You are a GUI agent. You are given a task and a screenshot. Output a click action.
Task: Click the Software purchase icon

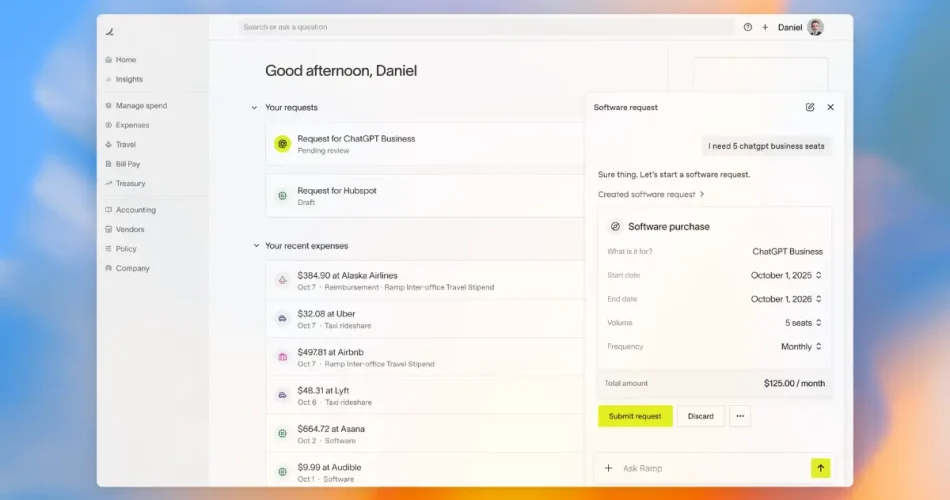(x=615, y=227)
